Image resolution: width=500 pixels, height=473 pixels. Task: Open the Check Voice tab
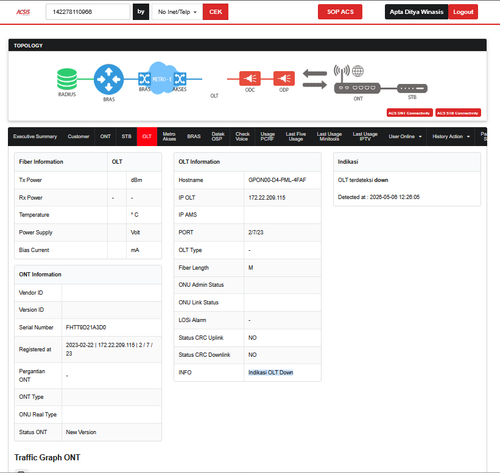click(242, 137)
